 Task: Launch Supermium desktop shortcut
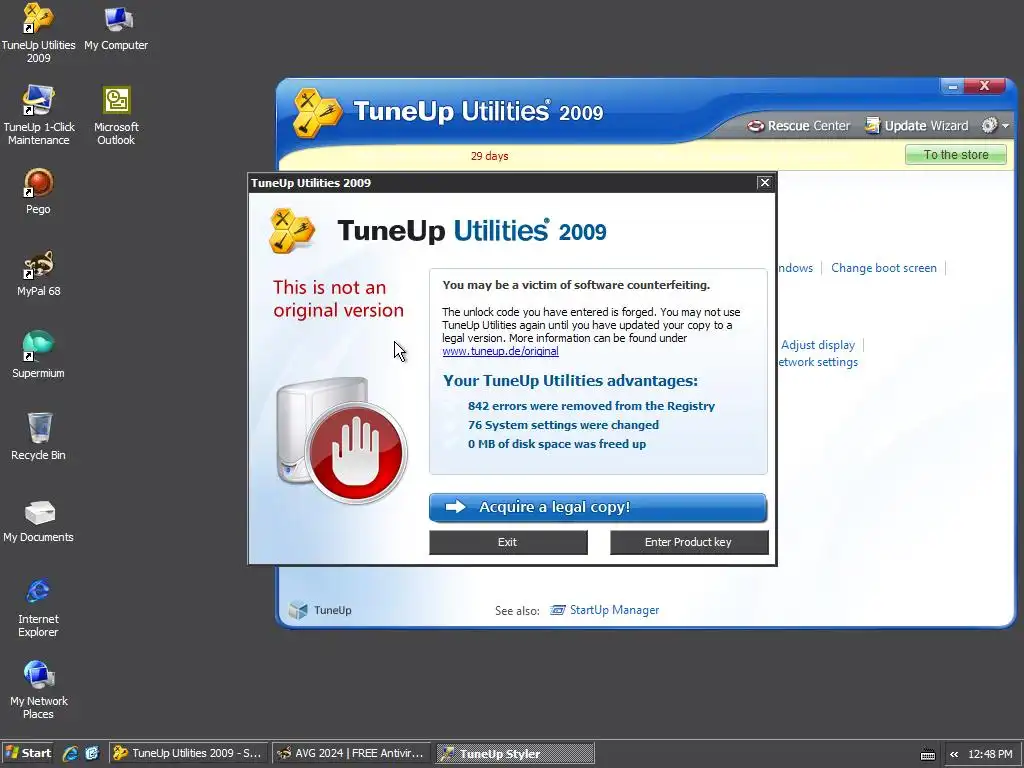click(x=38, y=355)
